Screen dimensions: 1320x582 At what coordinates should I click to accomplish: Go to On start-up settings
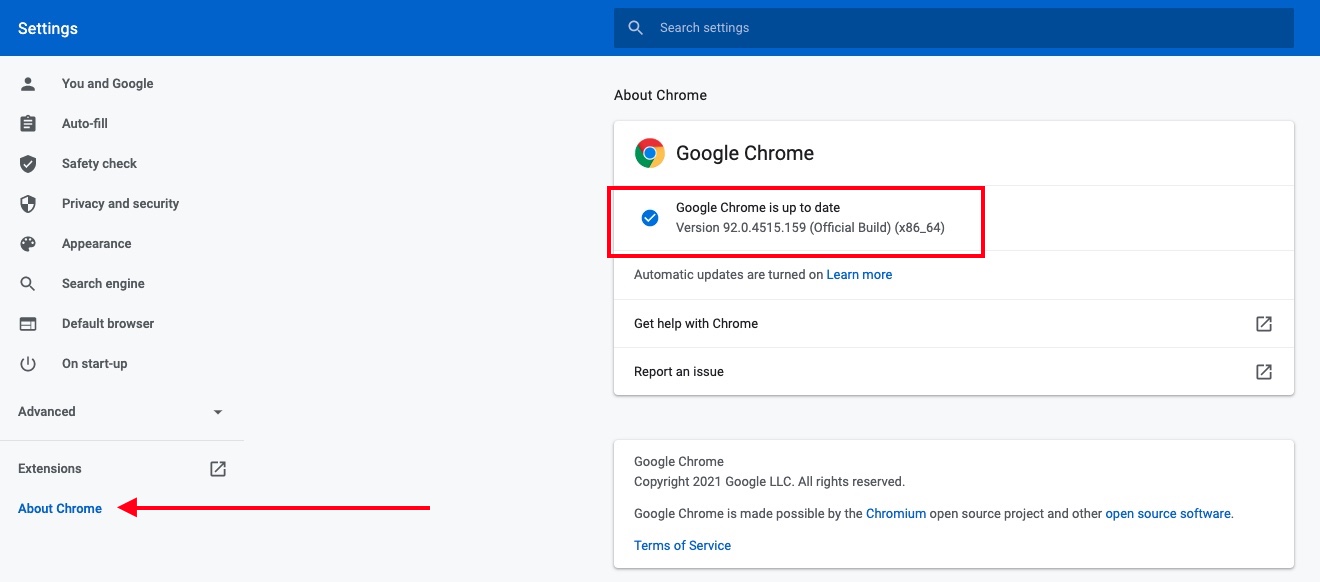coord(95,364)
